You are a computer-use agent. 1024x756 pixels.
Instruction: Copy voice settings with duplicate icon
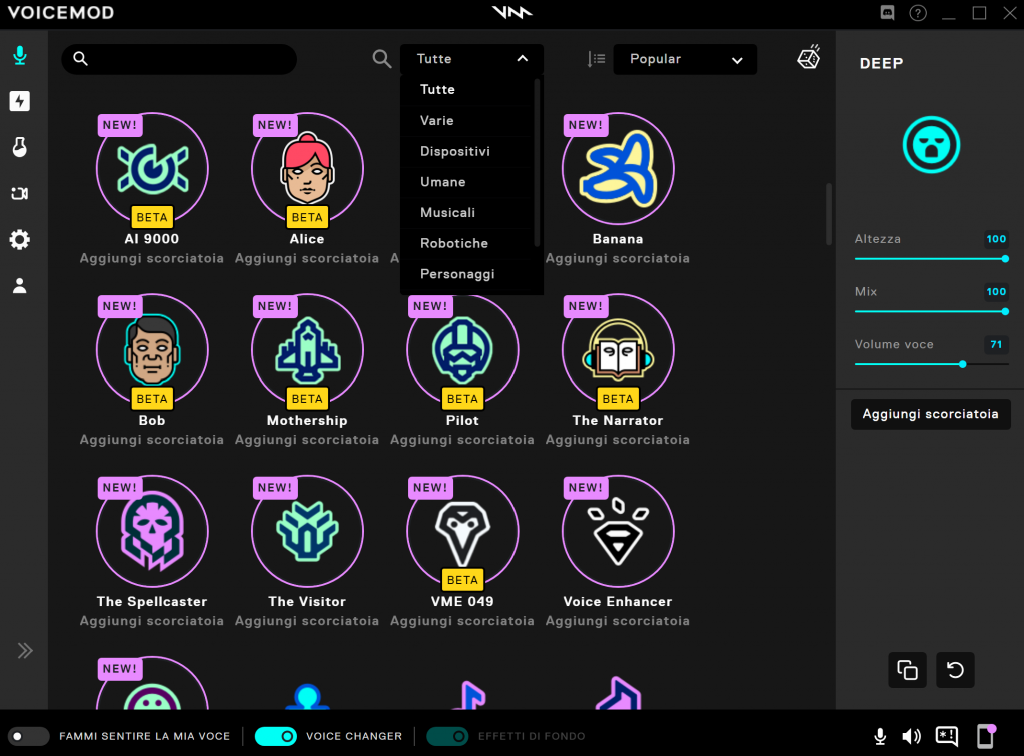click(907, 670)
